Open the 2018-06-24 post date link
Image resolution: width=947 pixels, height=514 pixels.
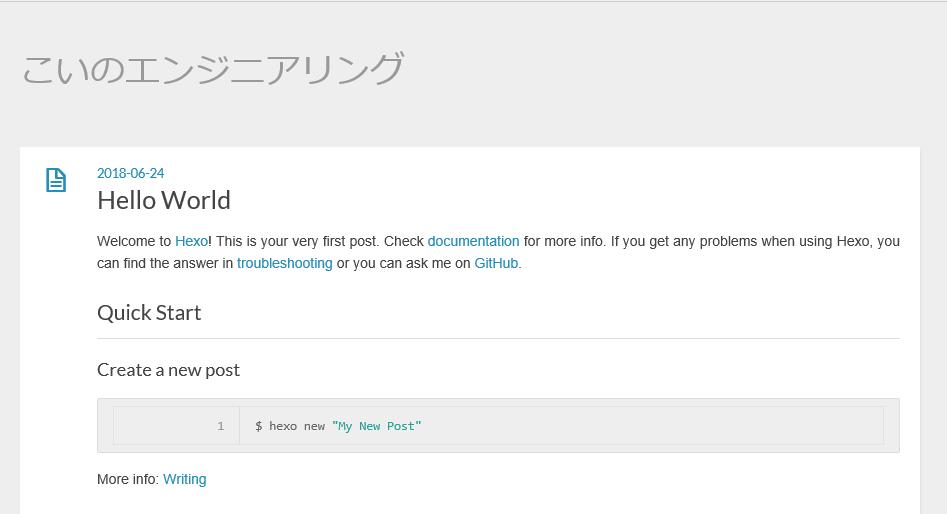[130, 173]
